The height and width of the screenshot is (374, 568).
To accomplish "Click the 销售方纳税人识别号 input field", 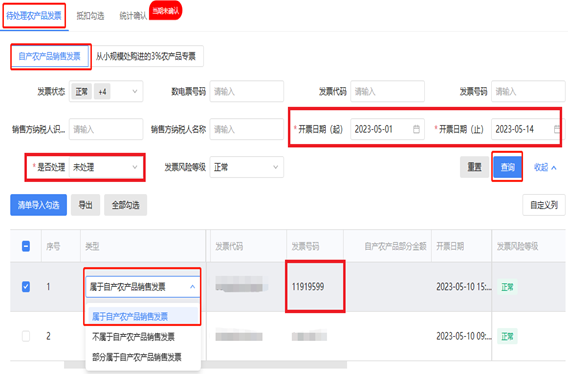I will click(106, 129).
